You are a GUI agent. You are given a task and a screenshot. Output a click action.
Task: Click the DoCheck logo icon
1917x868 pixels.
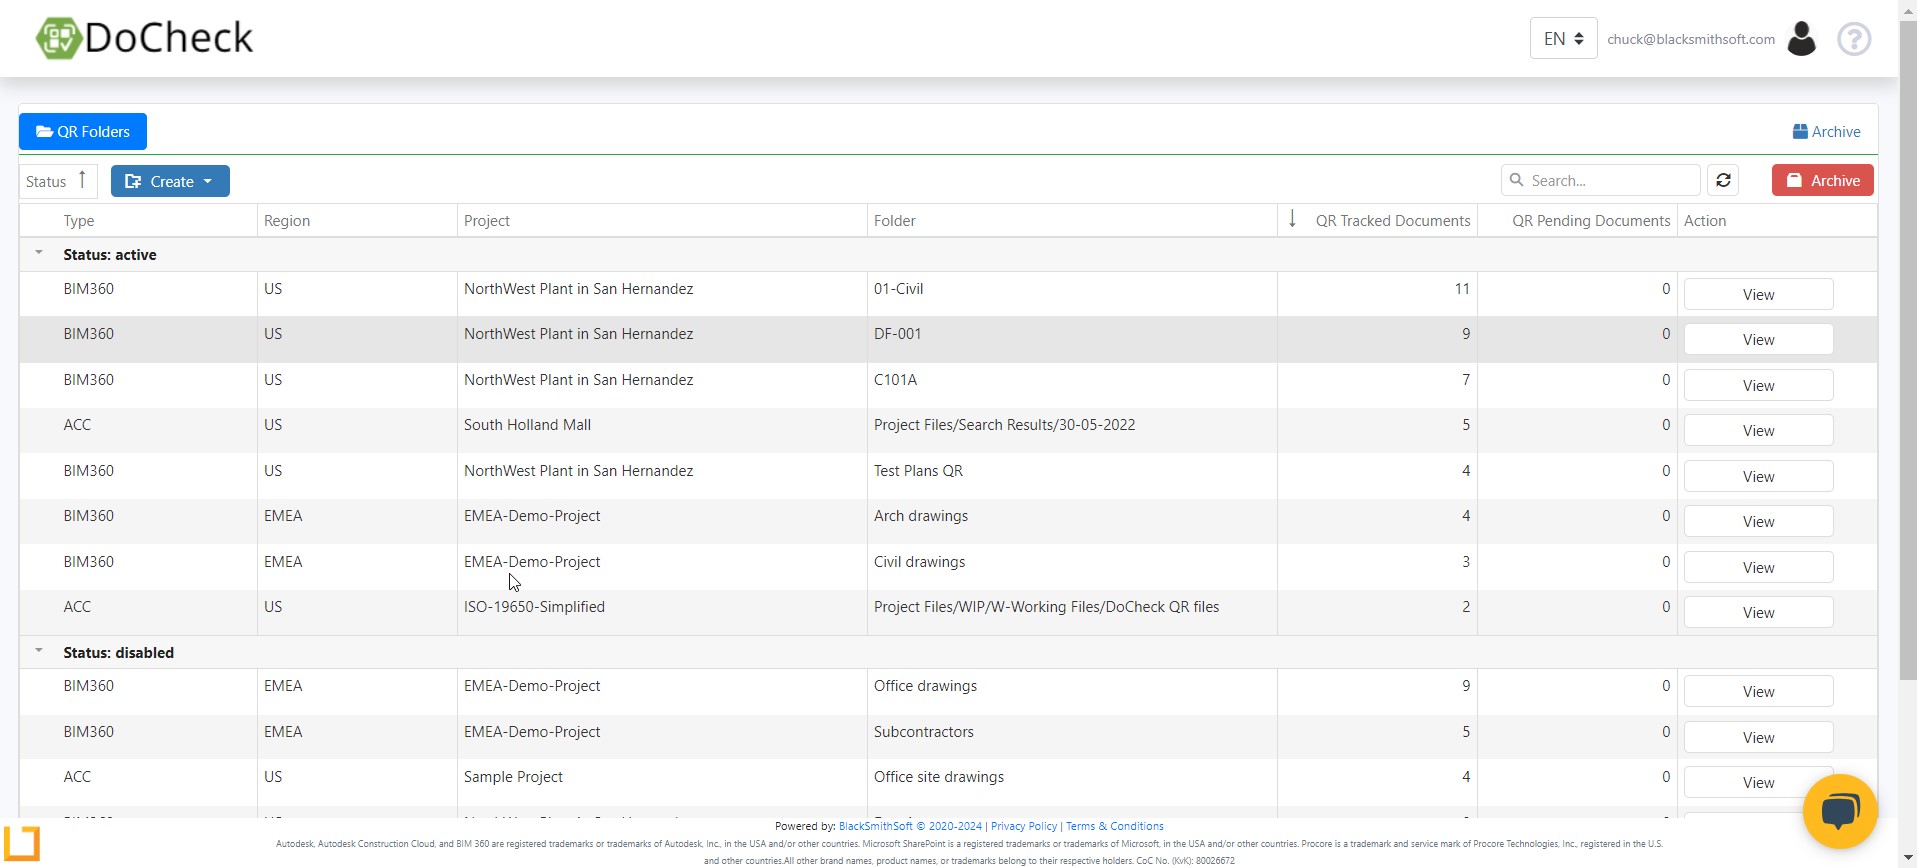point(58,39)
